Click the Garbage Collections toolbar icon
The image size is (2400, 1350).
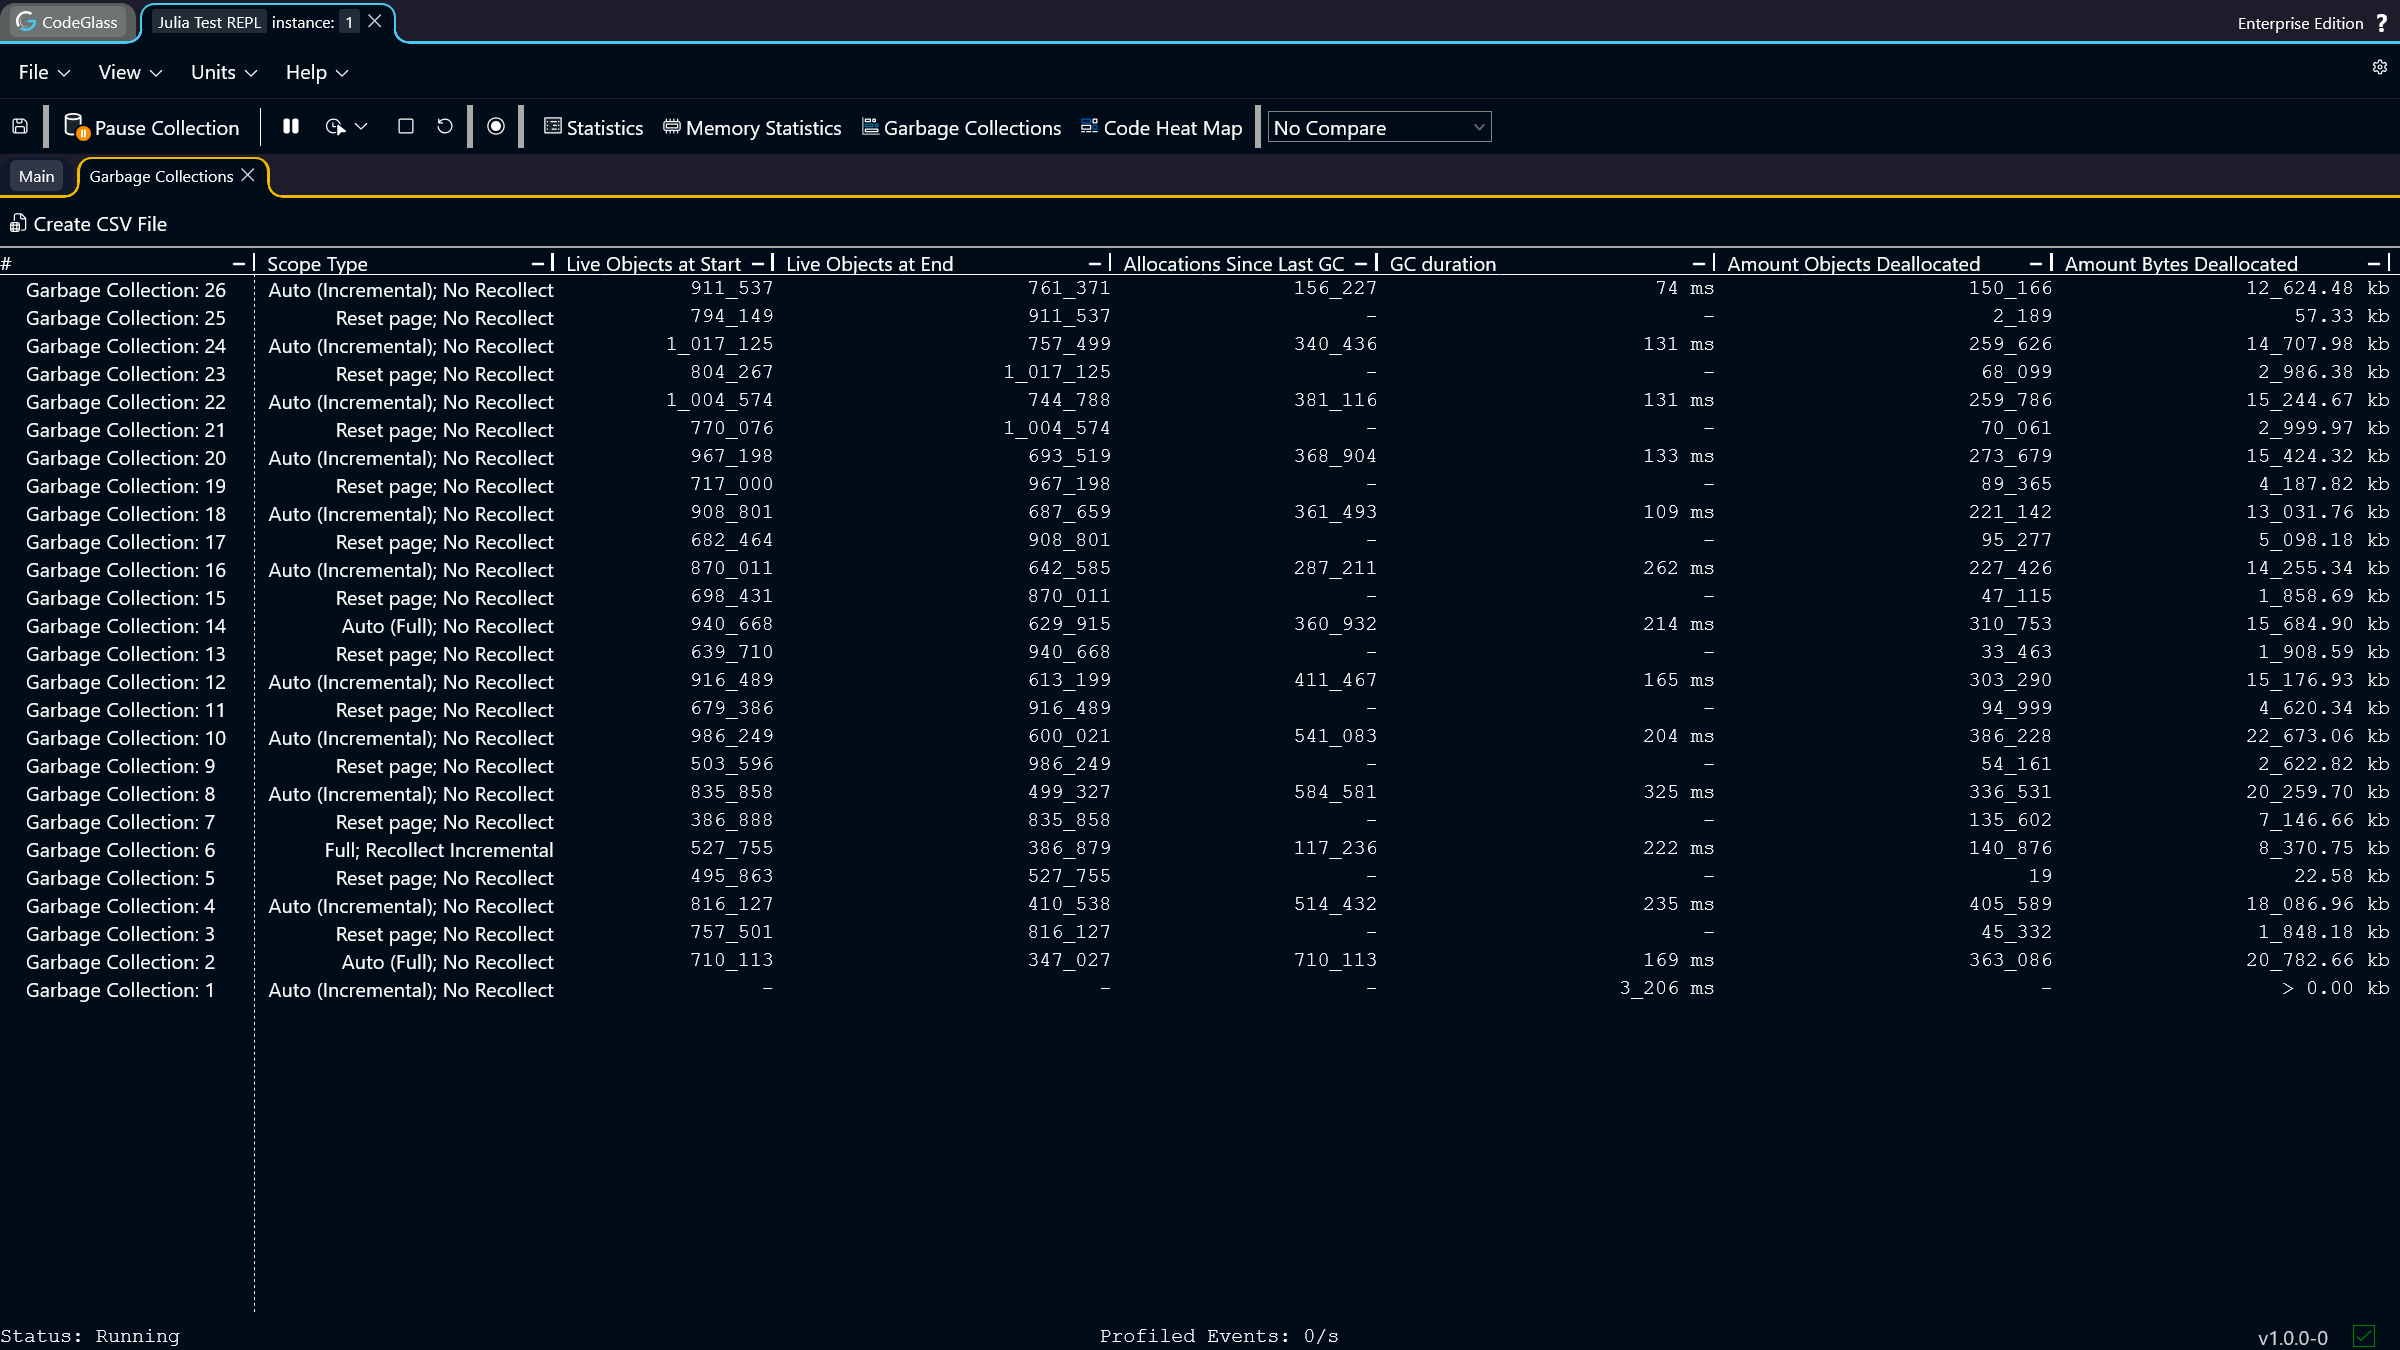(x=871, y=126)
